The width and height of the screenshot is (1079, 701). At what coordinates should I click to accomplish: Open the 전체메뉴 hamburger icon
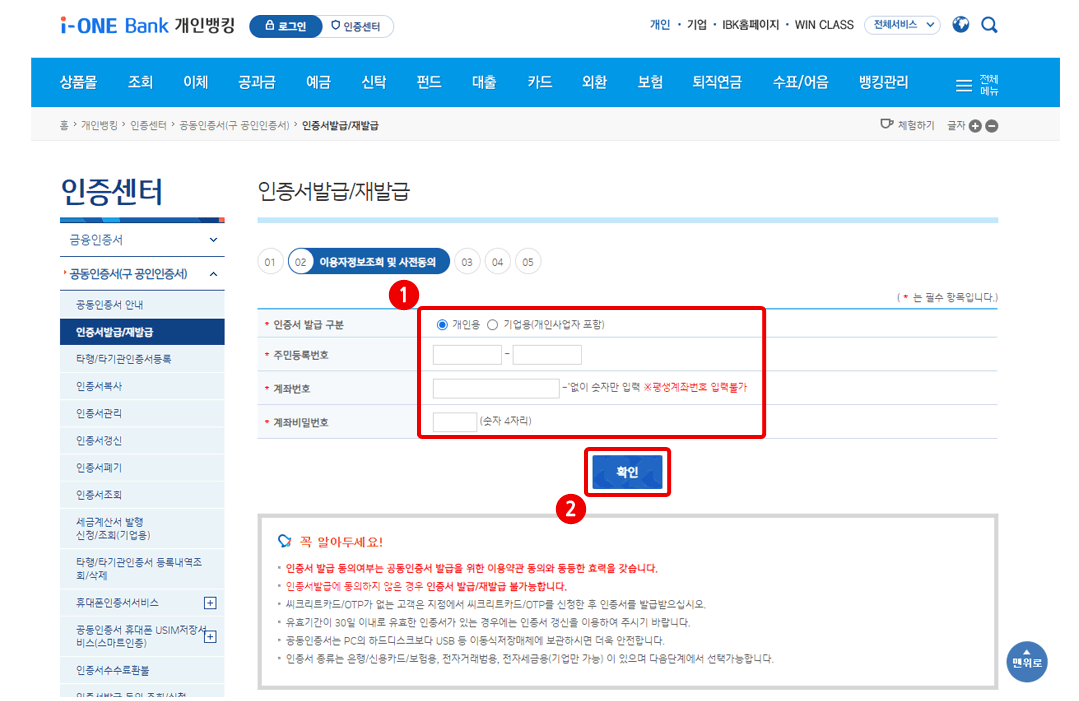[x=963, y=85]
